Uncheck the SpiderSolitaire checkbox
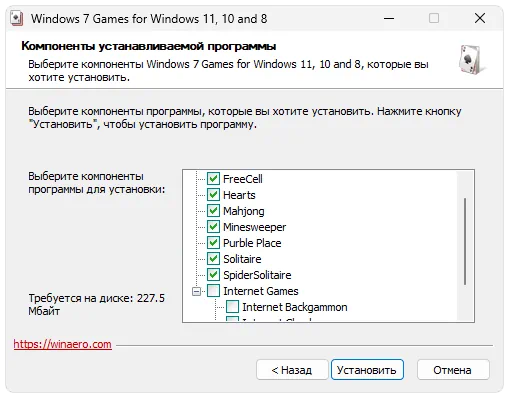 (213, 275)
